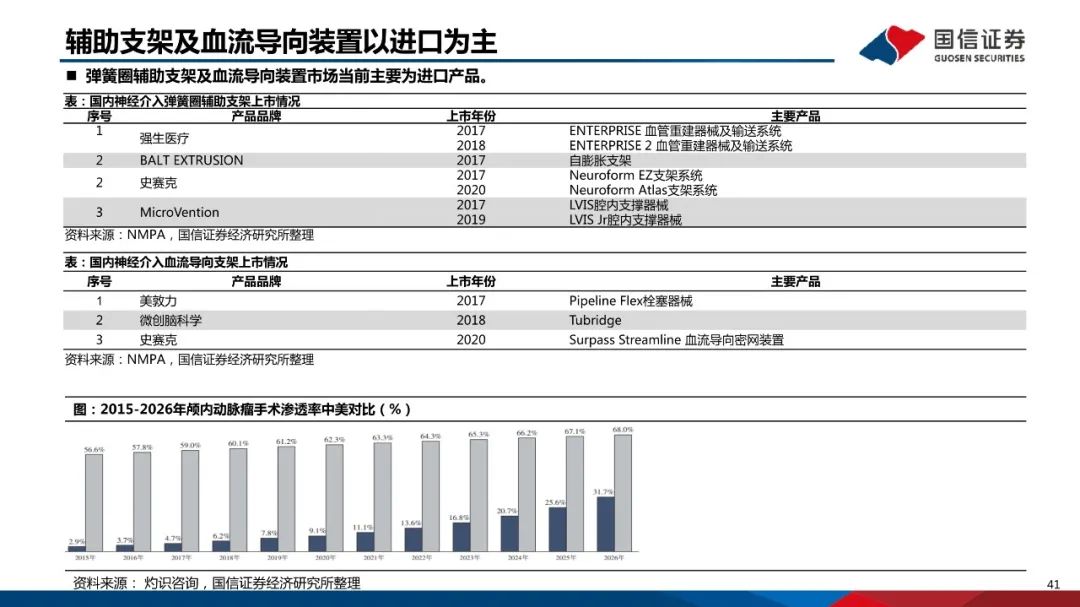1080x607 pixels.
Task: Click the Guosen Securities logo
Action: click(x=942, y=44)
